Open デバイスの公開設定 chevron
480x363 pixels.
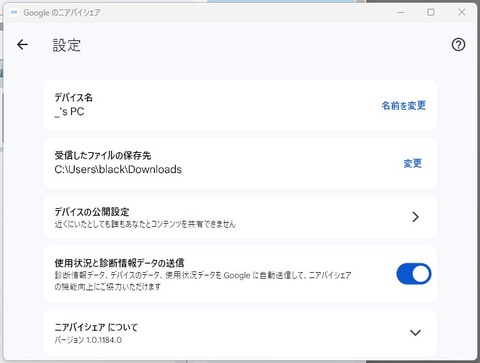[x=415, y=217]
